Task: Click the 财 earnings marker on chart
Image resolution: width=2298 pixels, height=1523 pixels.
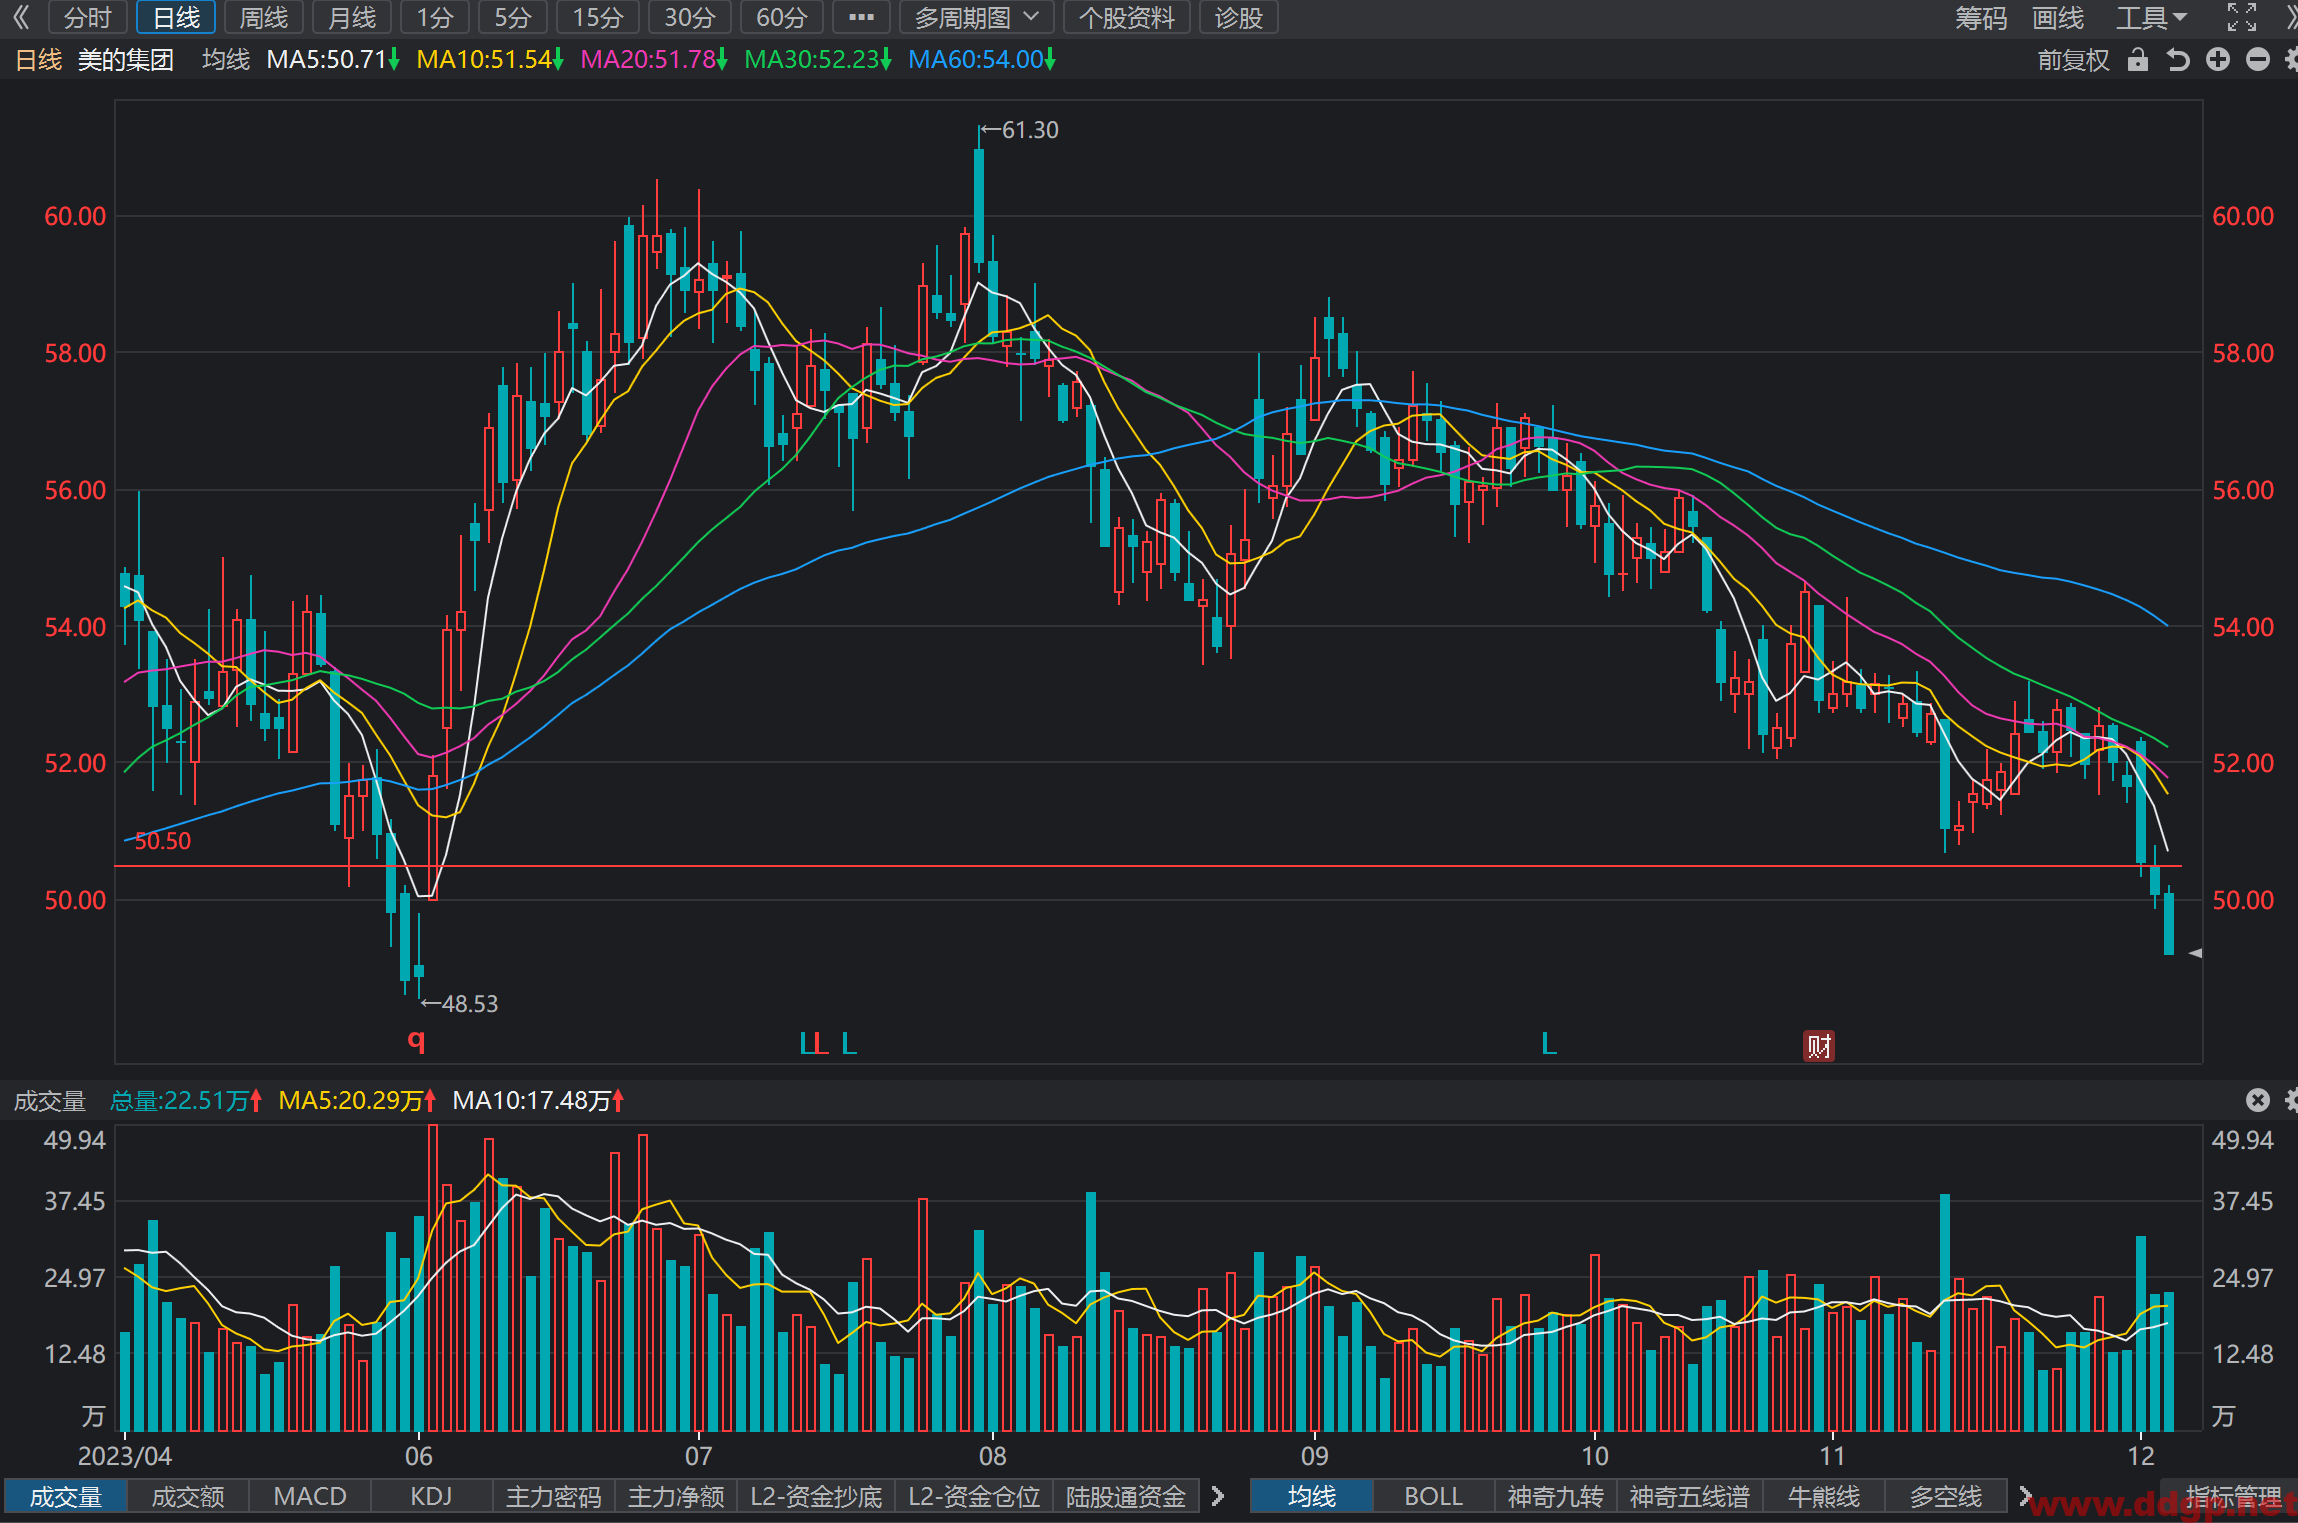Action: click(1818, 1046)
